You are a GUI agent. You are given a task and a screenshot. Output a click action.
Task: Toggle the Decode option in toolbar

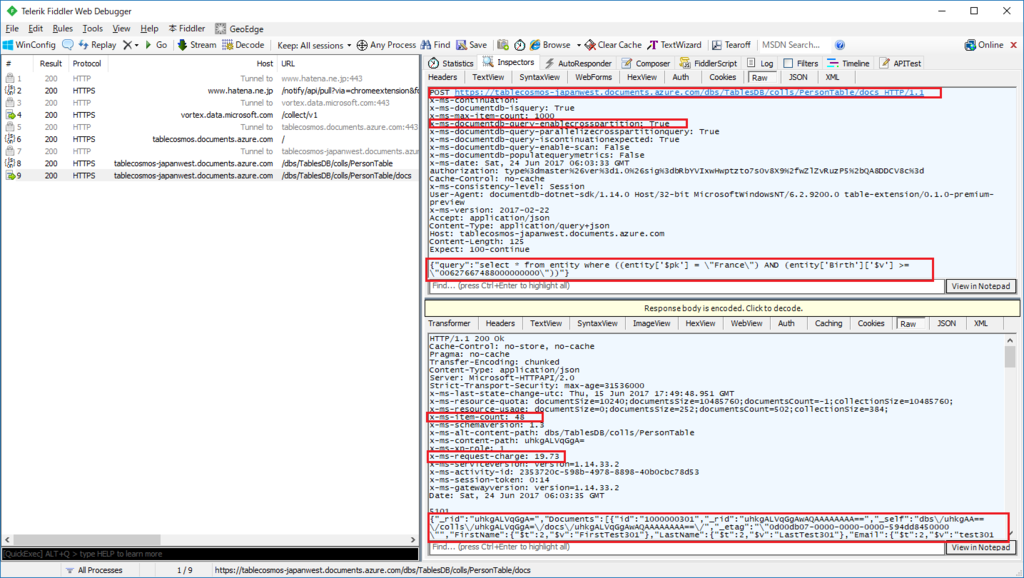tap(243, 45)
